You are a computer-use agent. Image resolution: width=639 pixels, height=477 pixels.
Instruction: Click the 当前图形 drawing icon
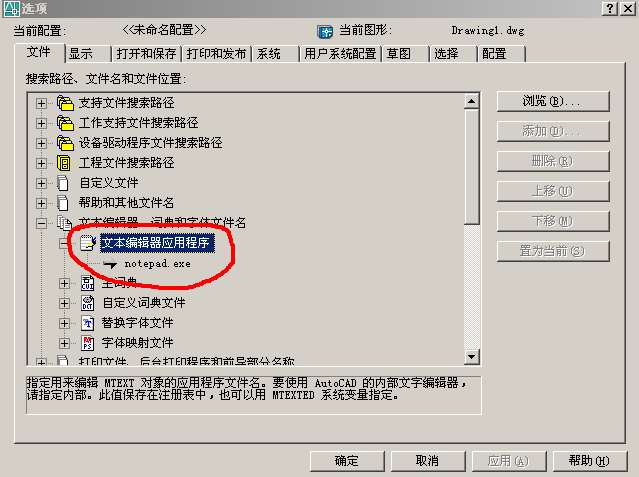pyautogui.click(x=325, y=31)
